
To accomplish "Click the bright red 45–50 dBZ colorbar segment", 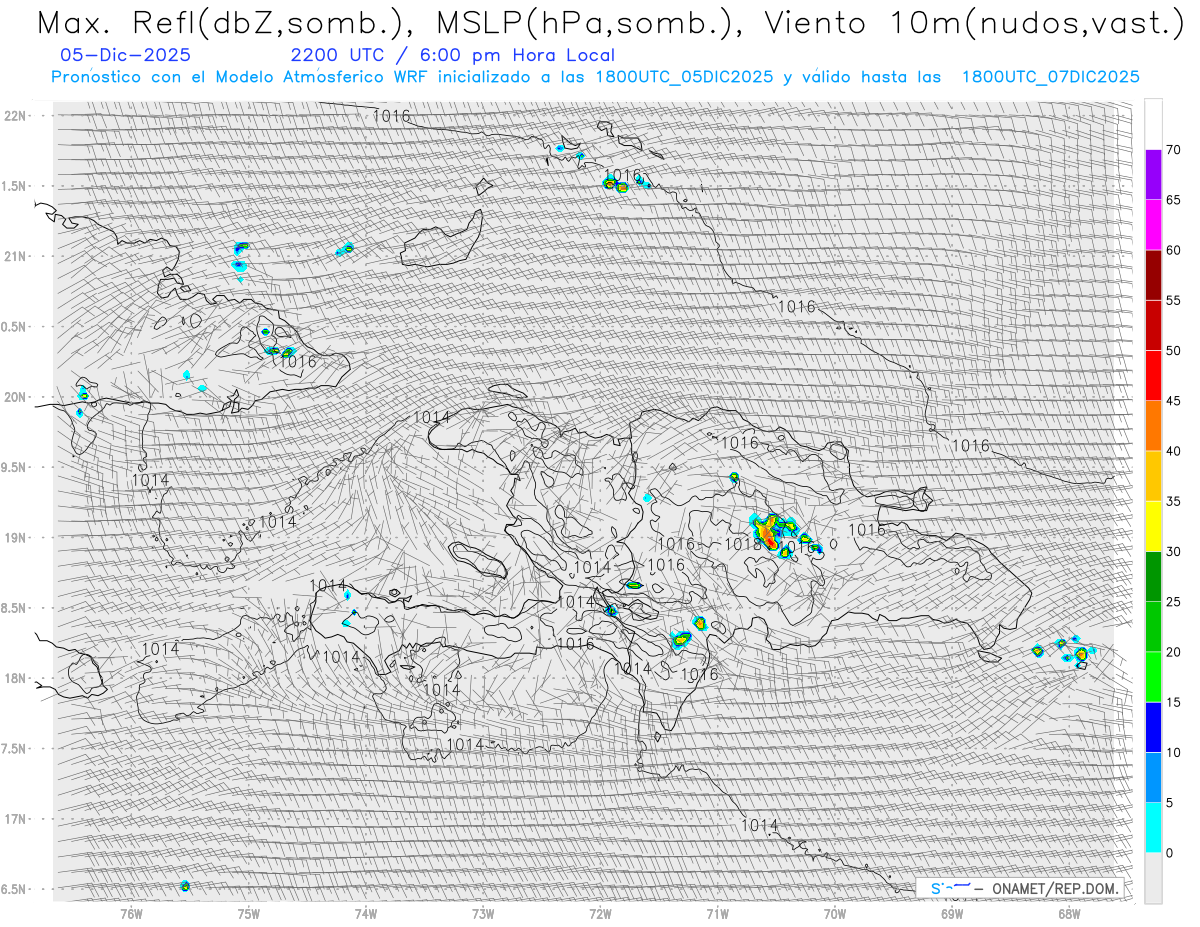I will click(x=1153, y=375).
